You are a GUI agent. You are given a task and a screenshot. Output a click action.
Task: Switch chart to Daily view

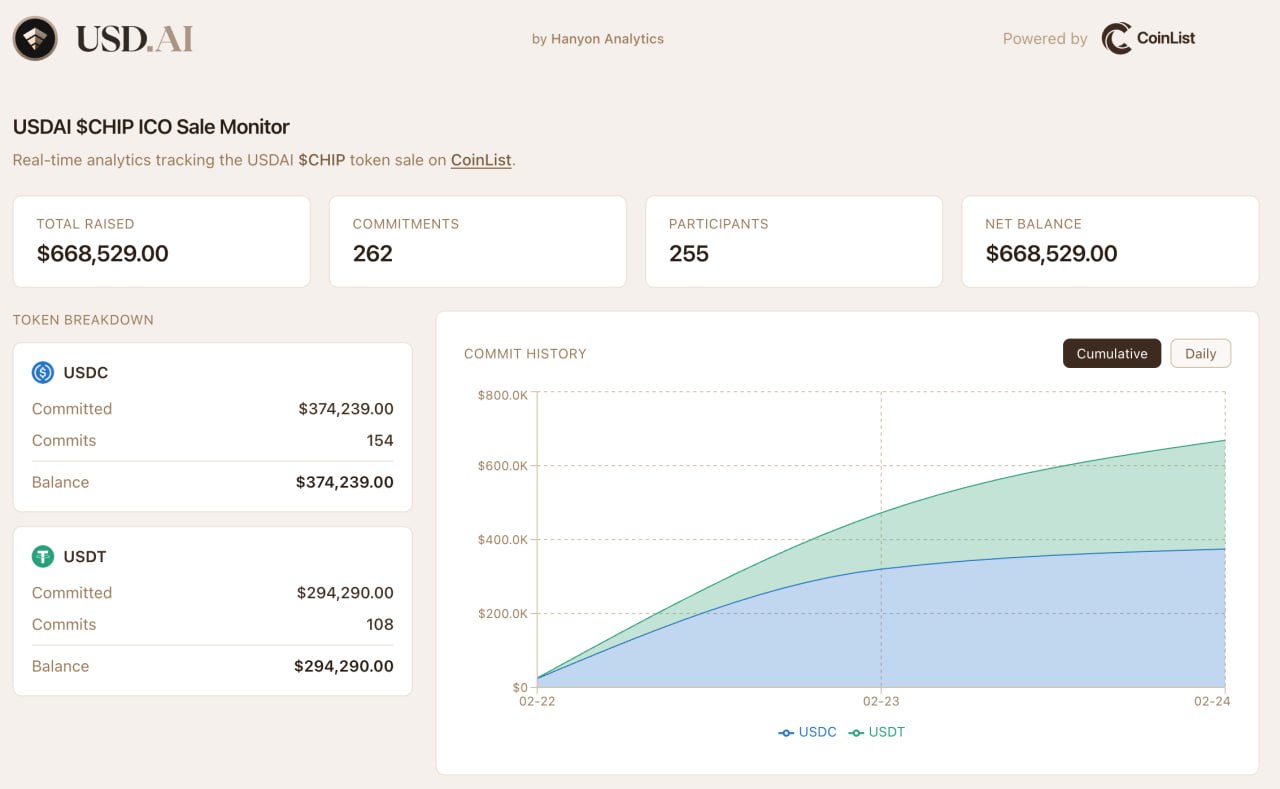pos(1200,354)
